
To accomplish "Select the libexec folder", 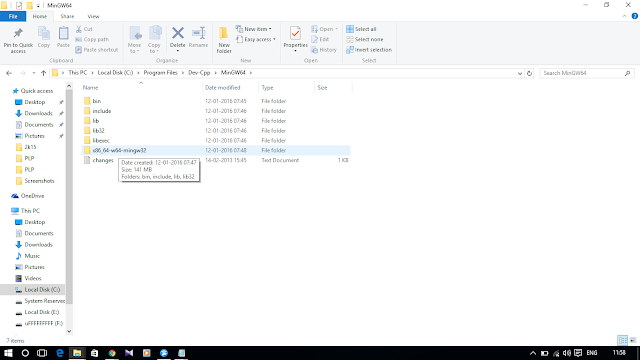I will click(101, 140).
